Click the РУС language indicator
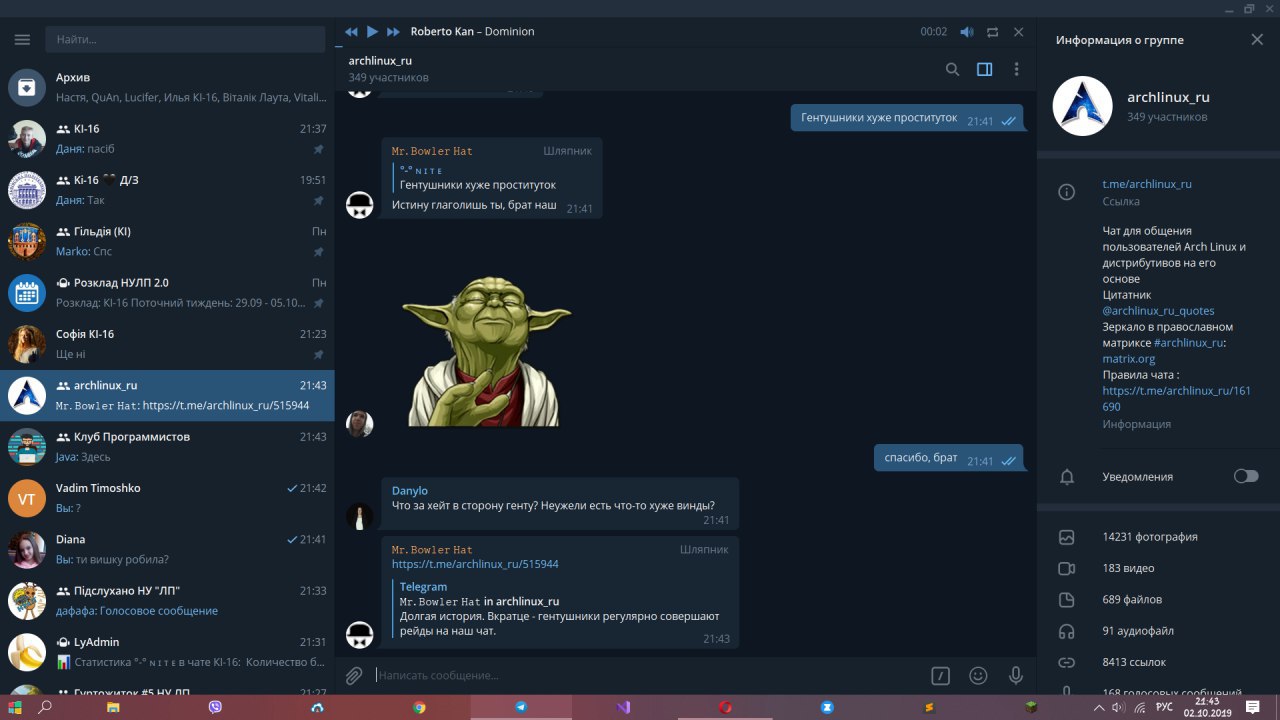The width and height of the screenshot is (1280, 720). pos(1164,707)
